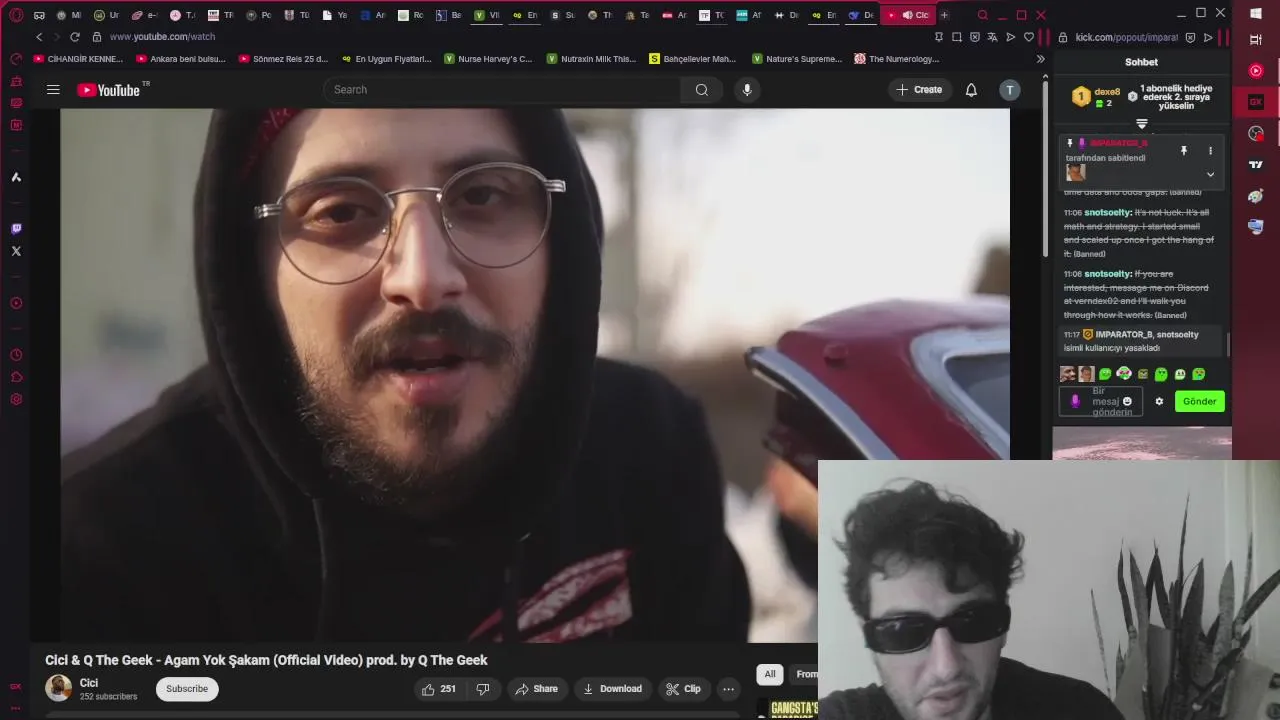Click the dexe8 top gifter name
The width and height of the screenshot is (1280, 720).
[x=1107, y=92]
